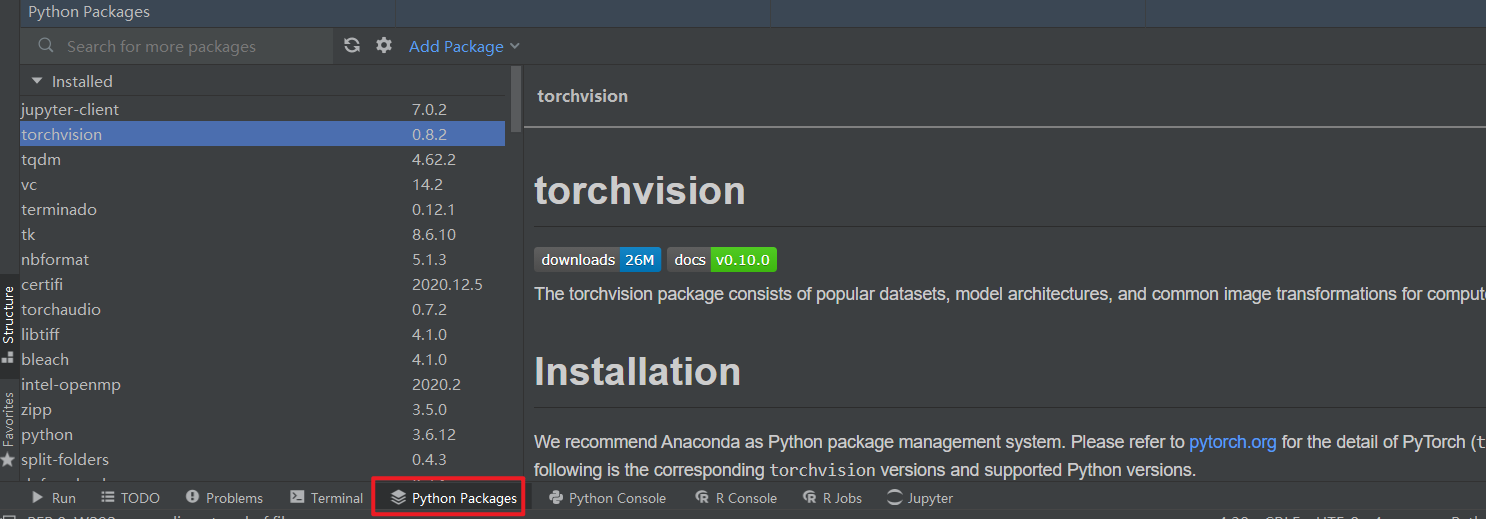Viewport: 1486px width, 519px height.
Task: Open the R Console tab
Action: (x=735, y=498)
